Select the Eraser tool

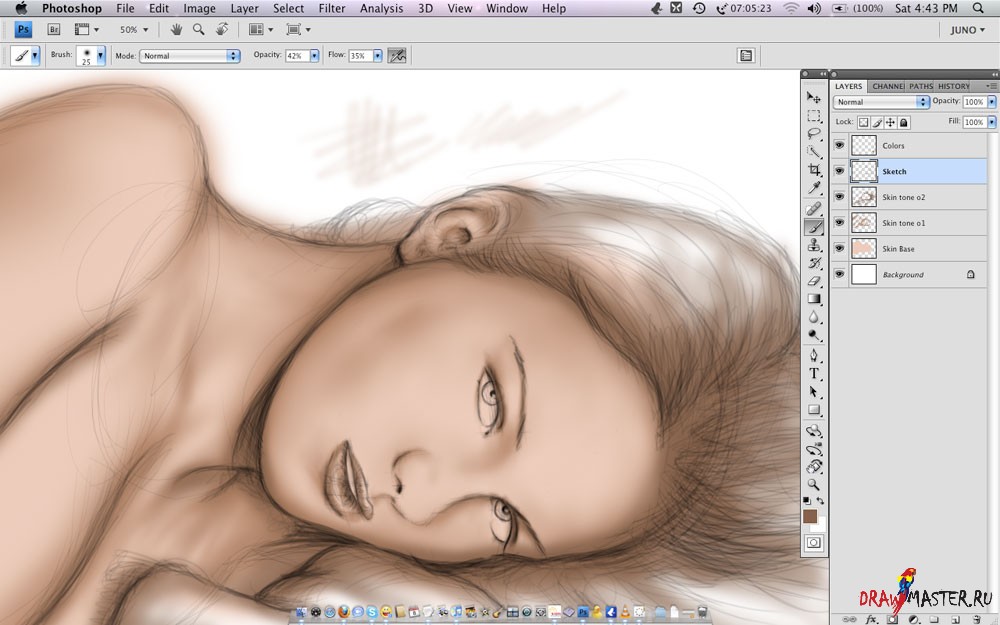(814, 281)
